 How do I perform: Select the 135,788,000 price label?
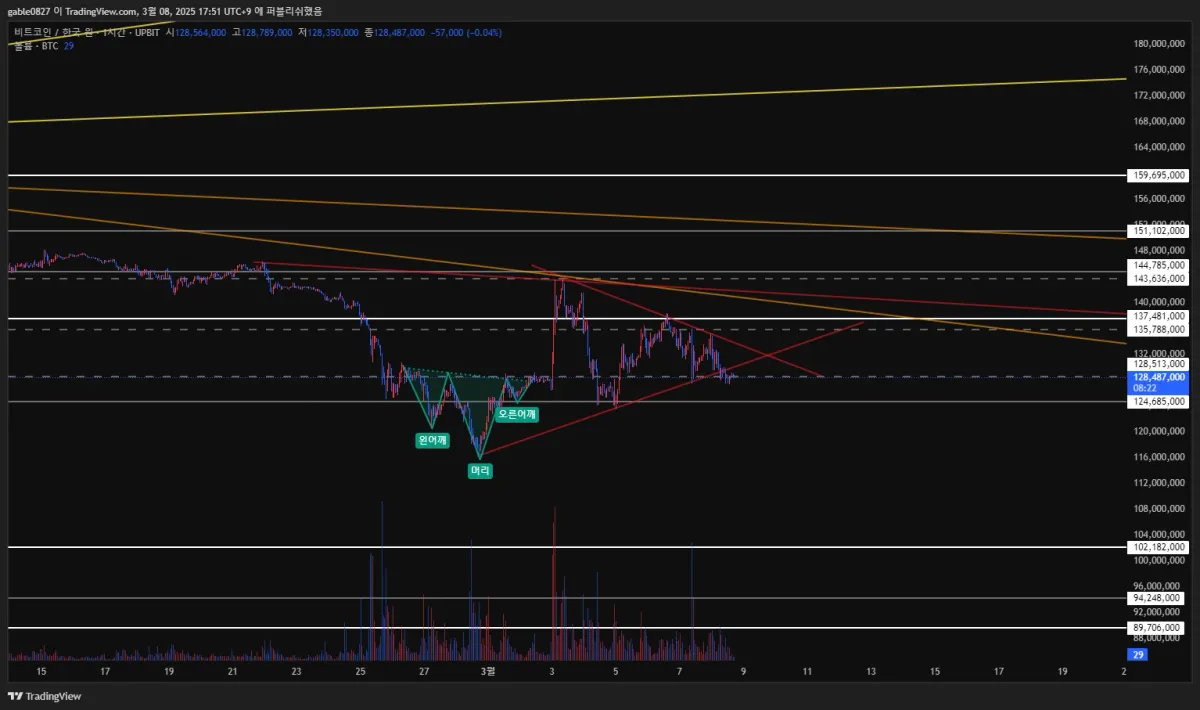1158,328
